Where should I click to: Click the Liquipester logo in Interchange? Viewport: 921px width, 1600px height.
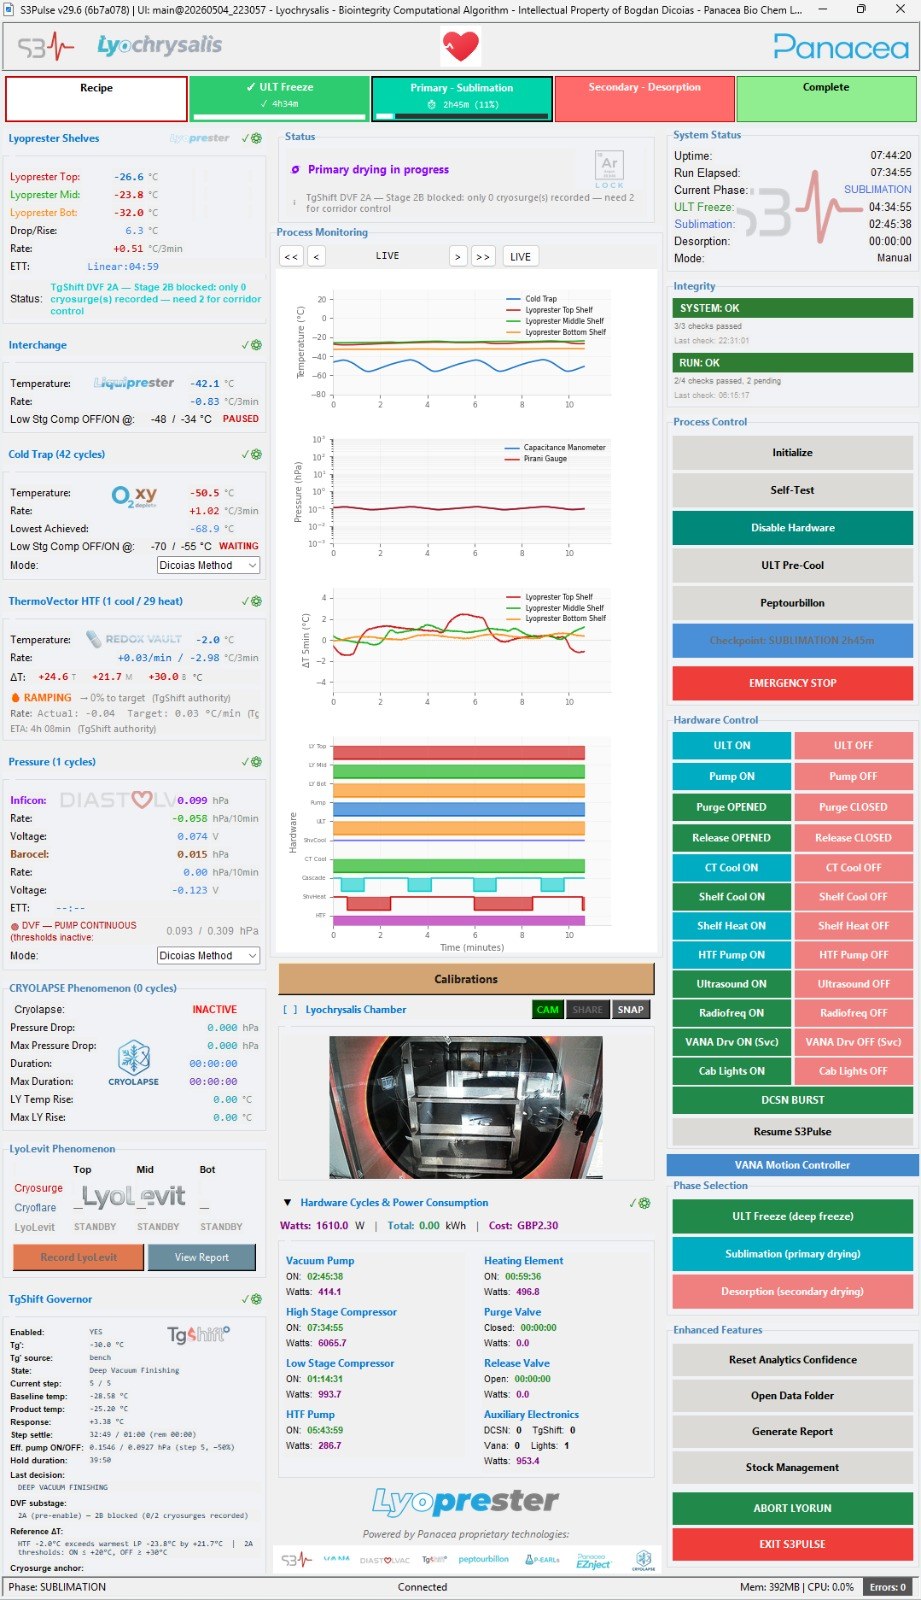[x=134, y=383]
